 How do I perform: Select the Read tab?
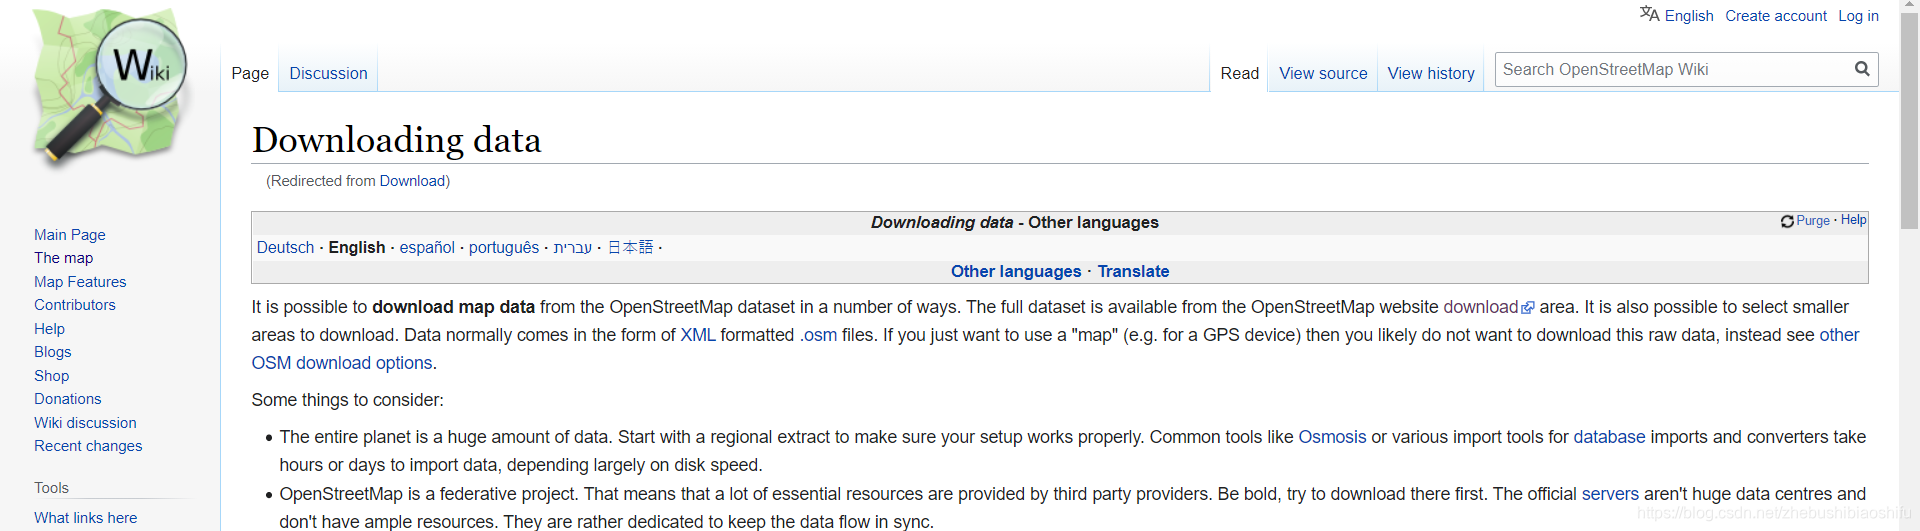[x=1239, y=73]
